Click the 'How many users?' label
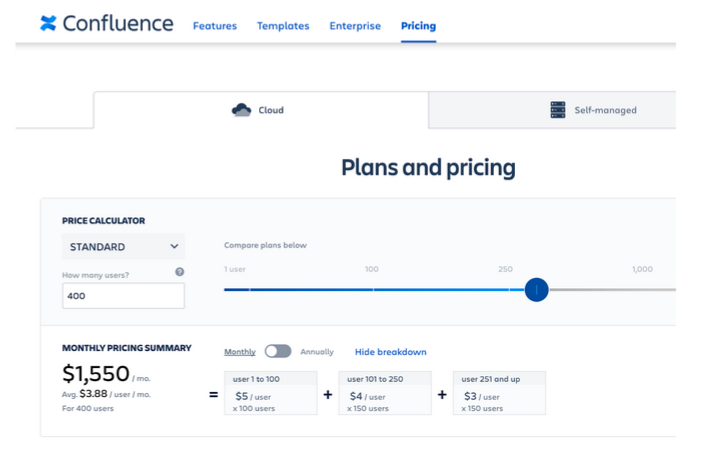The width and height of the screenshot is (717, 470). (x=96, y=275)
